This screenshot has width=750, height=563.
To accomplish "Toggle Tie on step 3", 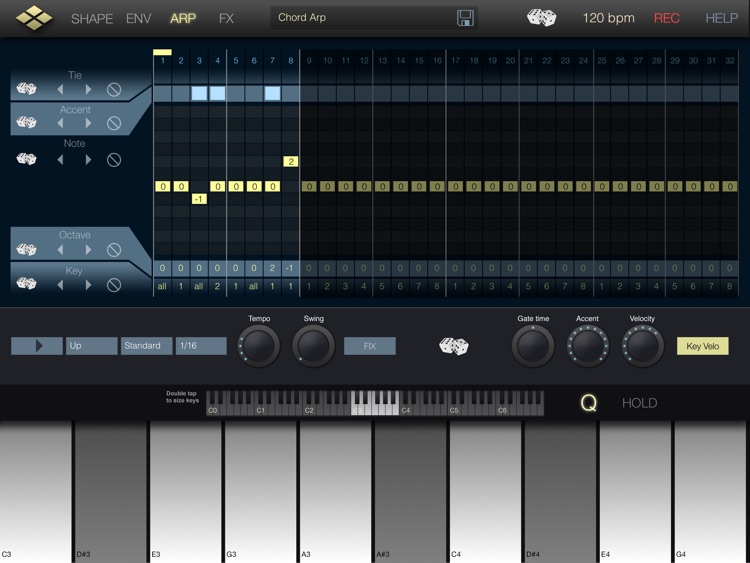I will pos(199,93).
